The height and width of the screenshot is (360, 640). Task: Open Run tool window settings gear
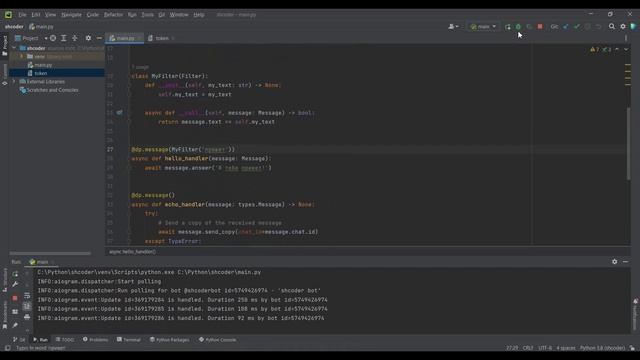point(615,262)
